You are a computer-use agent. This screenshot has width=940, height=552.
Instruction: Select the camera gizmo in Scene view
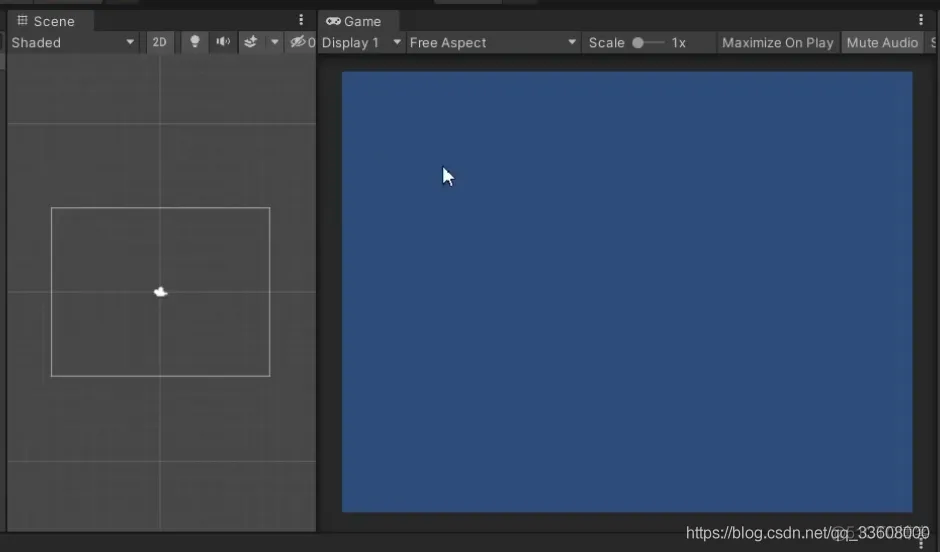point(160,292)
